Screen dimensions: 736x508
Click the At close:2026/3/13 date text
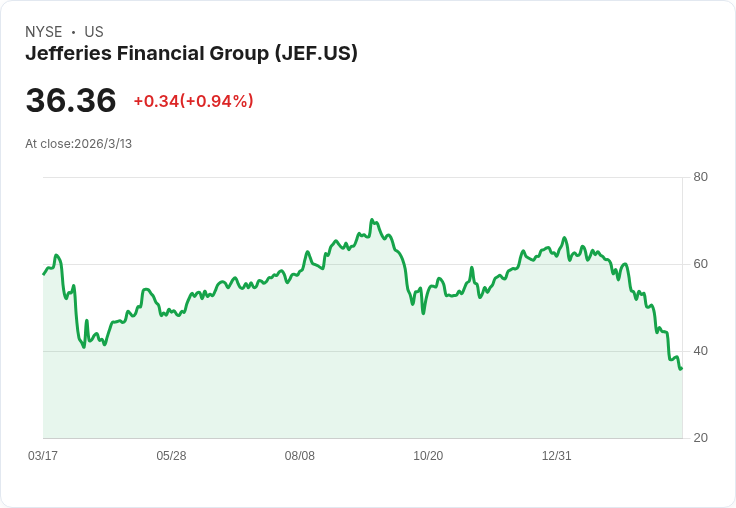coord(78,144)
